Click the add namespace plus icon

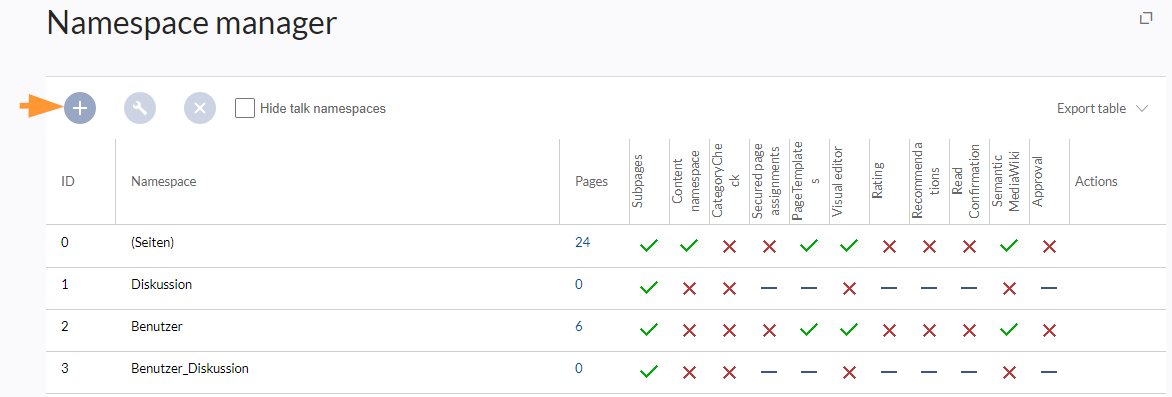pyautogui.click(x=80, y=108)
